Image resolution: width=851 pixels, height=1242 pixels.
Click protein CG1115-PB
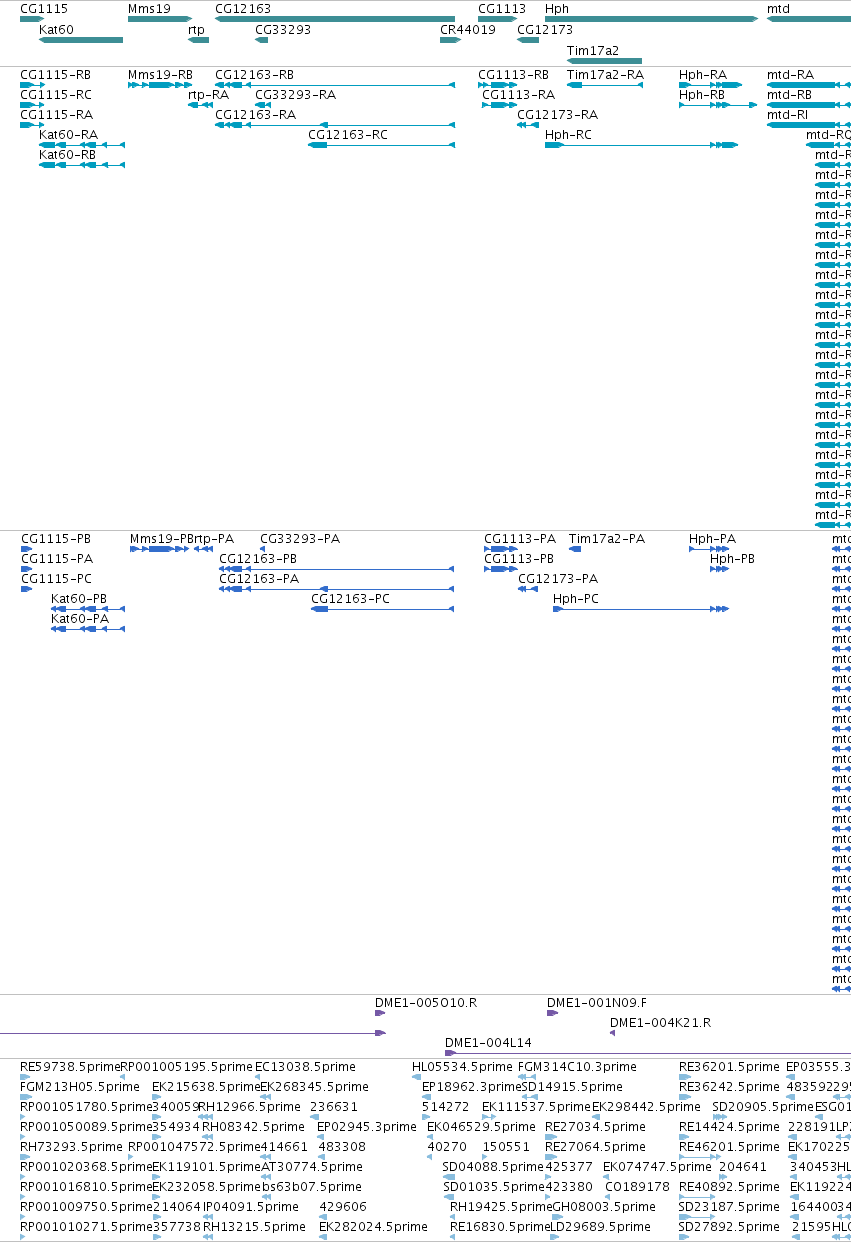[56, 539]
